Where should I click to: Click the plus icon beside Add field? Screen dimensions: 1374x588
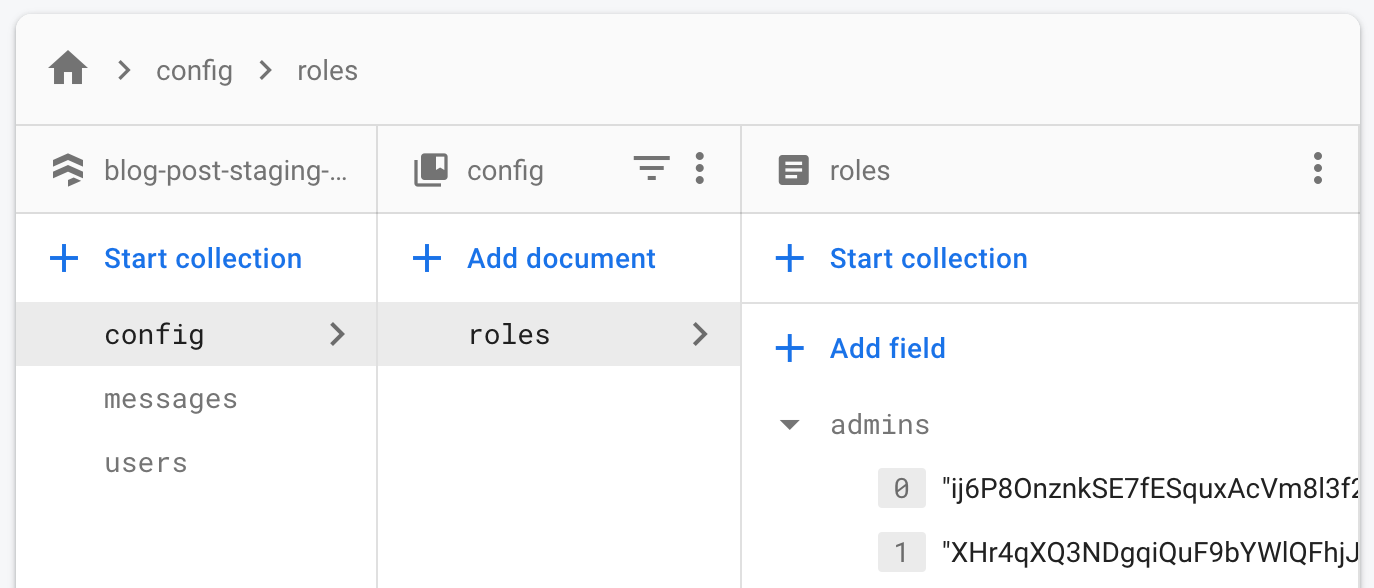pos(790,349)
